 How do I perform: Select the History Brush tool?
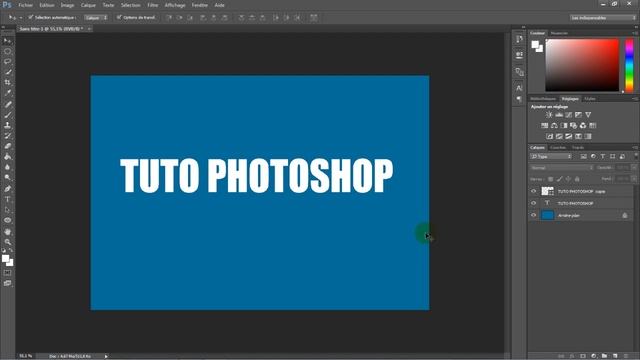(x=7, y=136)
